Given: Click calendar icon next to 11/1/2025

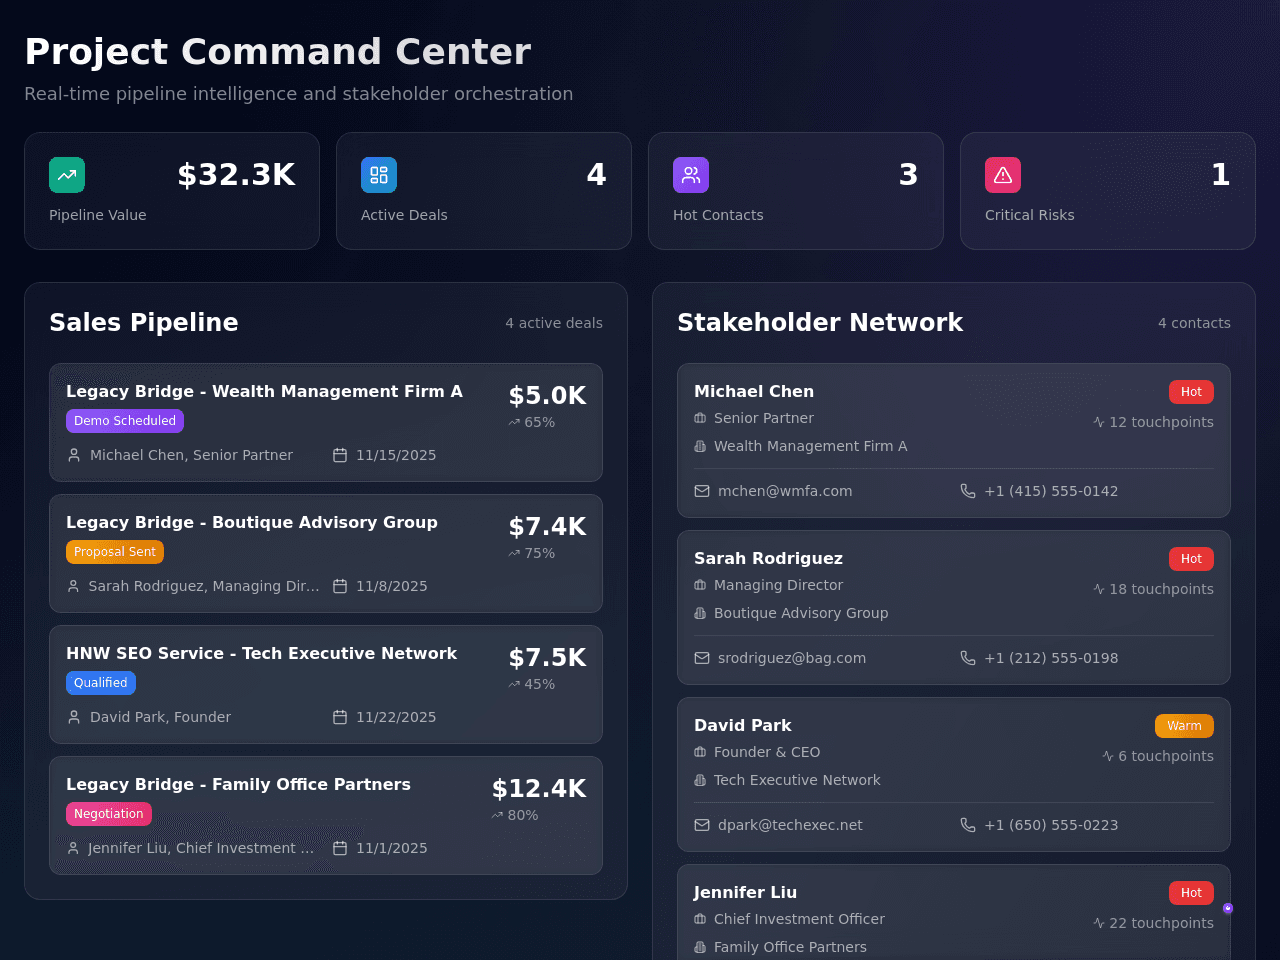Looking at the screenshot, I should [340, 848].
